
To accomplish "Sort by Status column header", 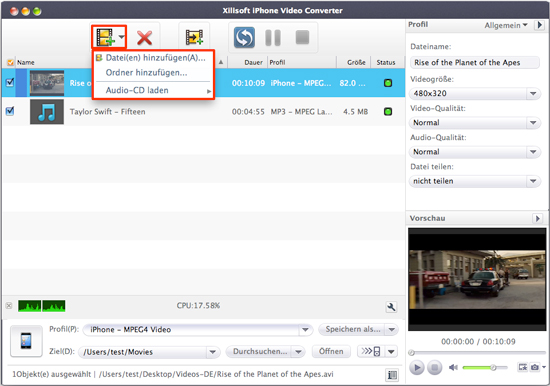I will tap(387, 62).
